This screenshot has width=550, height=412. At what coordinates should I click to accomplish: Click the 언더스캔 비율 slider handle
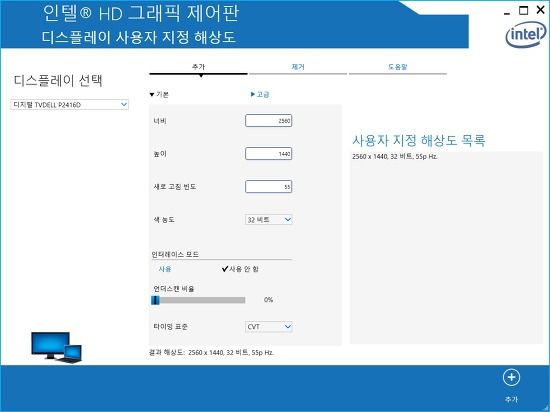click(155, 300)
